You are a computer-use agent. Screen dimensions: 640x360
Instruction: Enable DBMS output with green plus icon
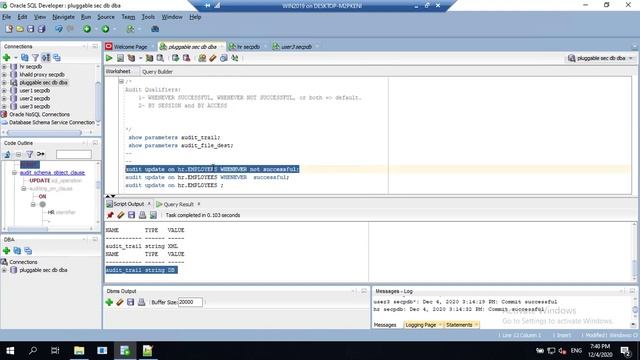point(109,302)
